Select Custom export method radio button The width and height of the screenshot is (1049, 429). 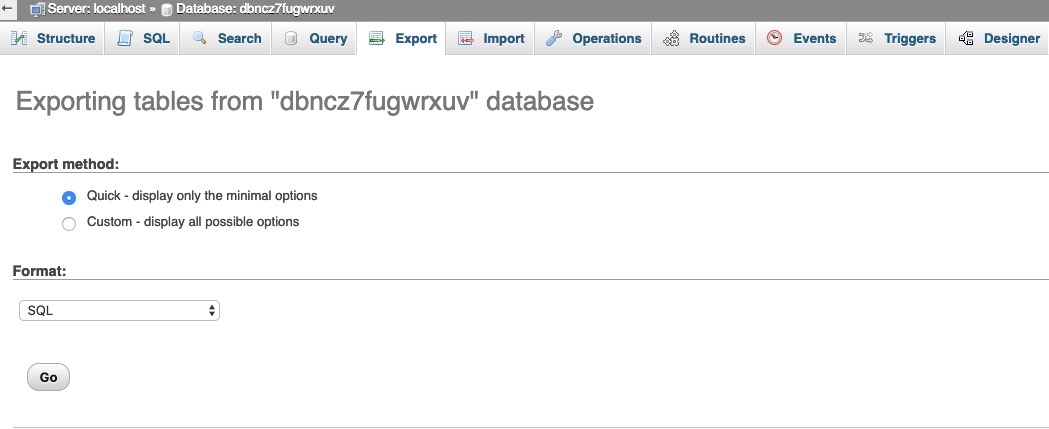coord(68,224)
